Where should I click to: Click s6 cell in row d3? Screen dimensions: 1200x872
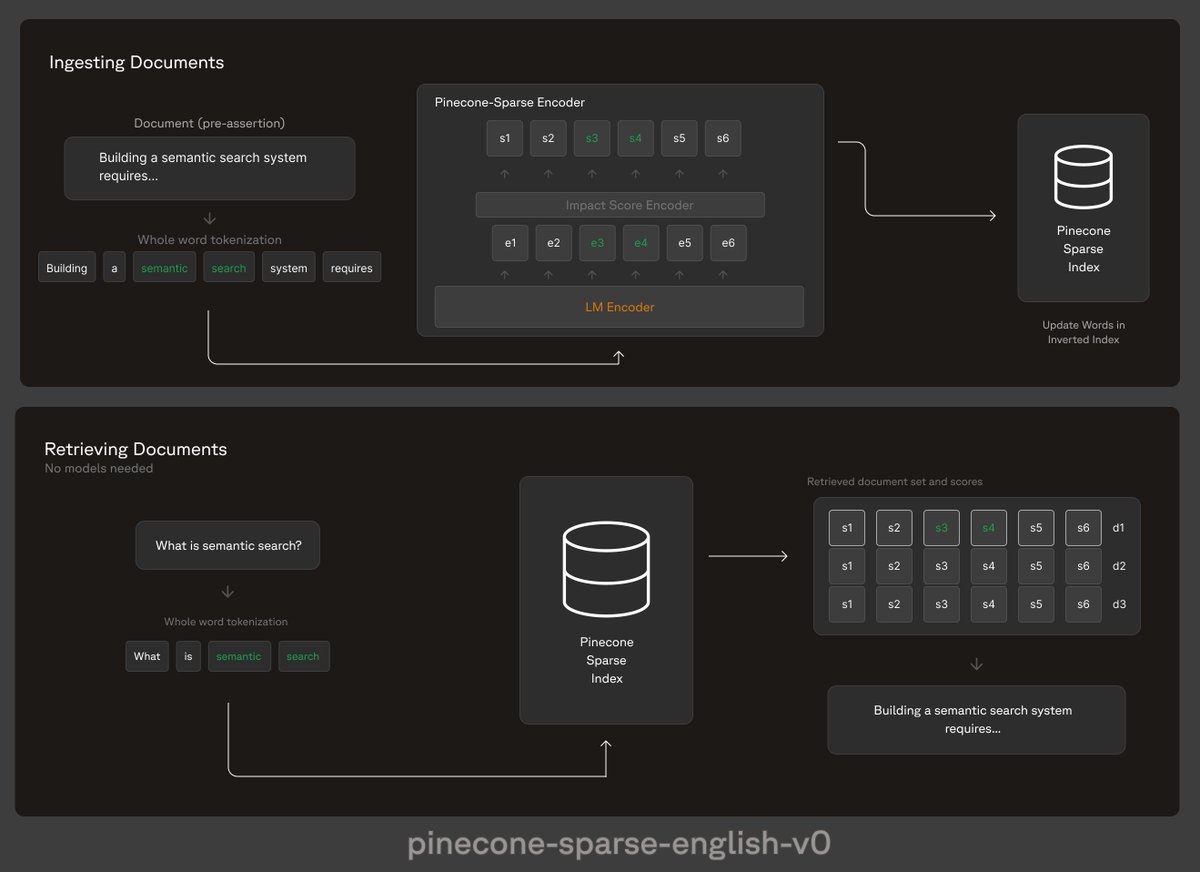pyautogui.click(x=1083, y=604)
